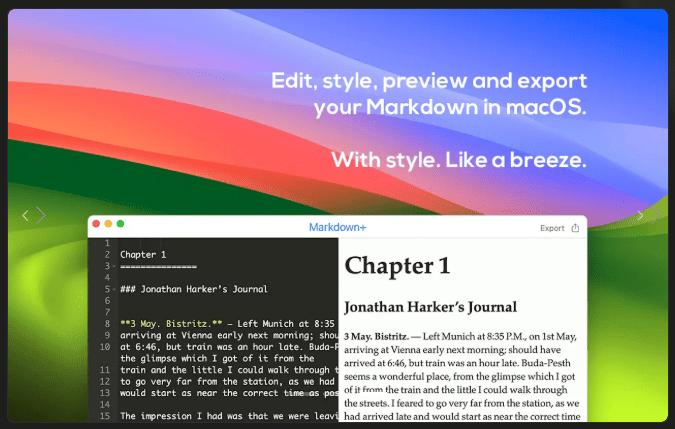675x429 pixels.
Task: Click the '=====' underline on line 3
Action: click(158, 267)
